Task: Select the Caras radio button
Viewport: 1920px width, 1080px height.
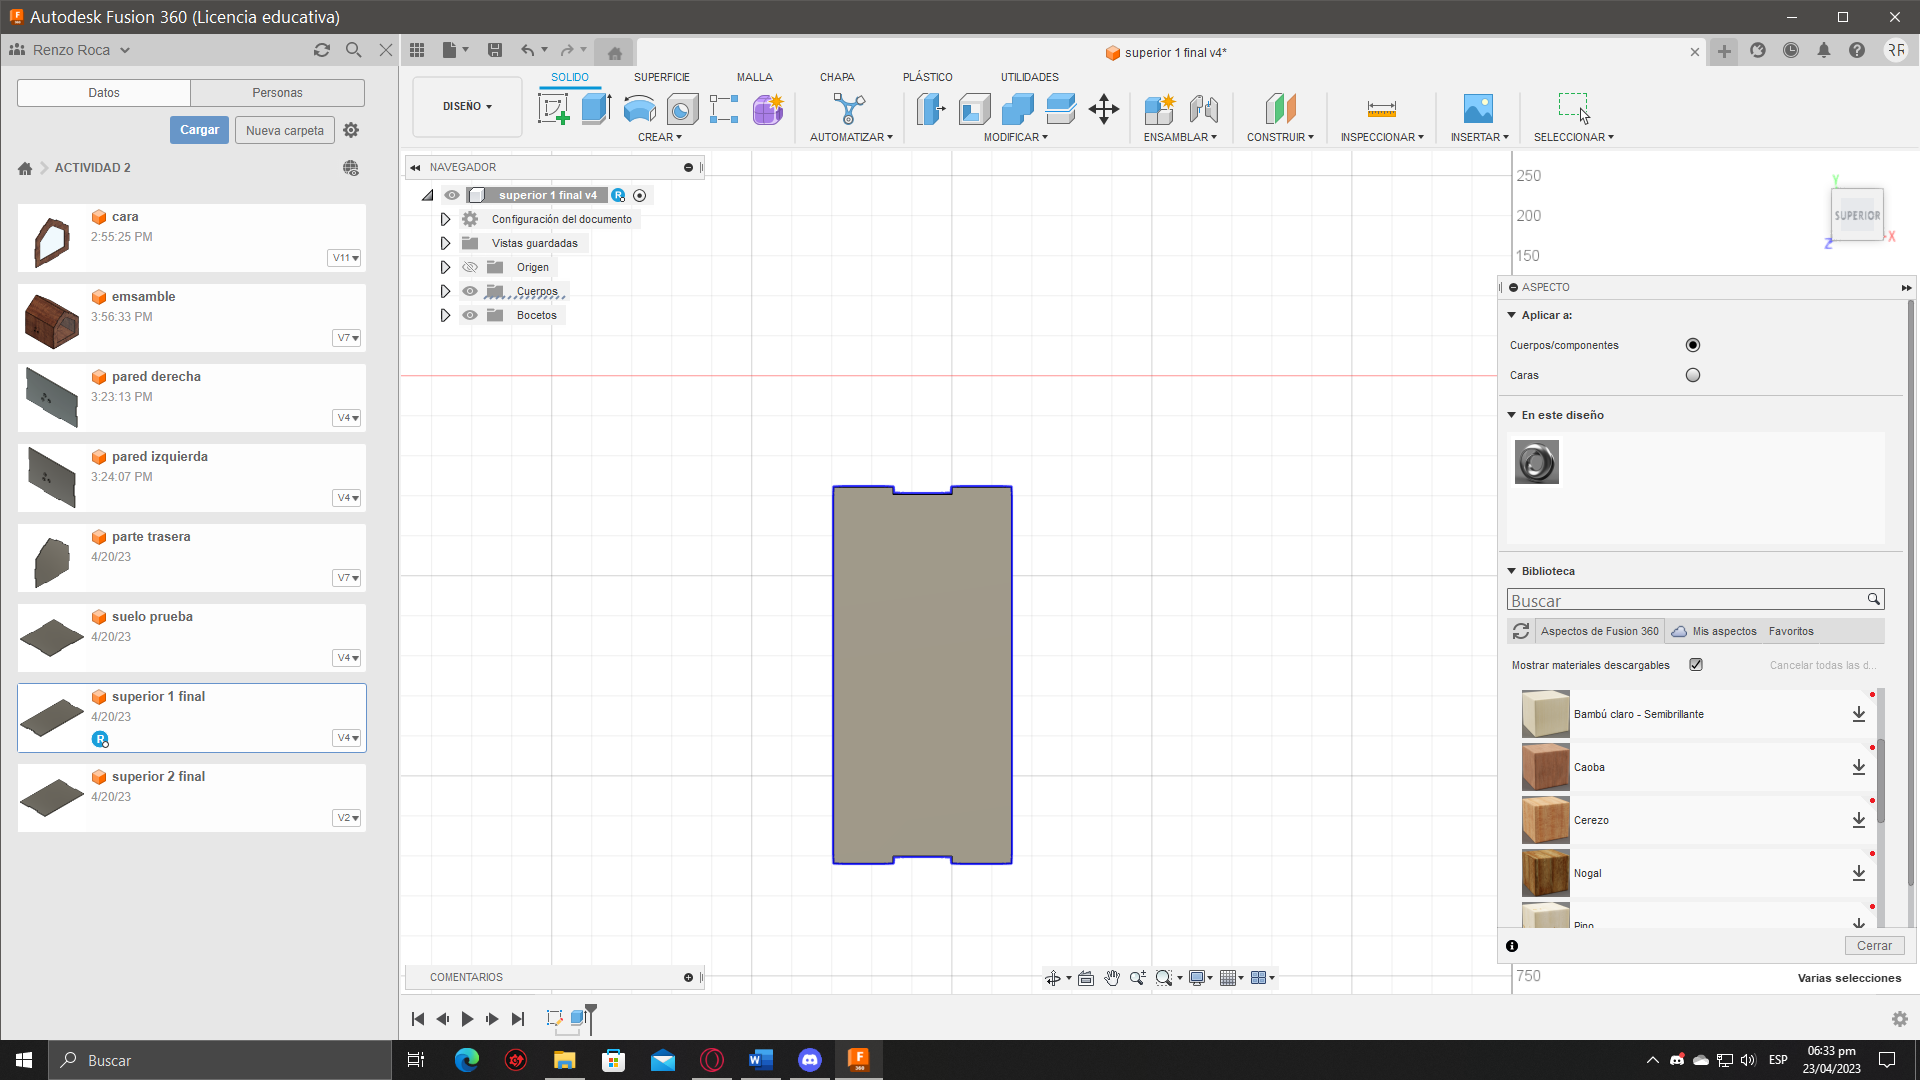Action: 1692,375
